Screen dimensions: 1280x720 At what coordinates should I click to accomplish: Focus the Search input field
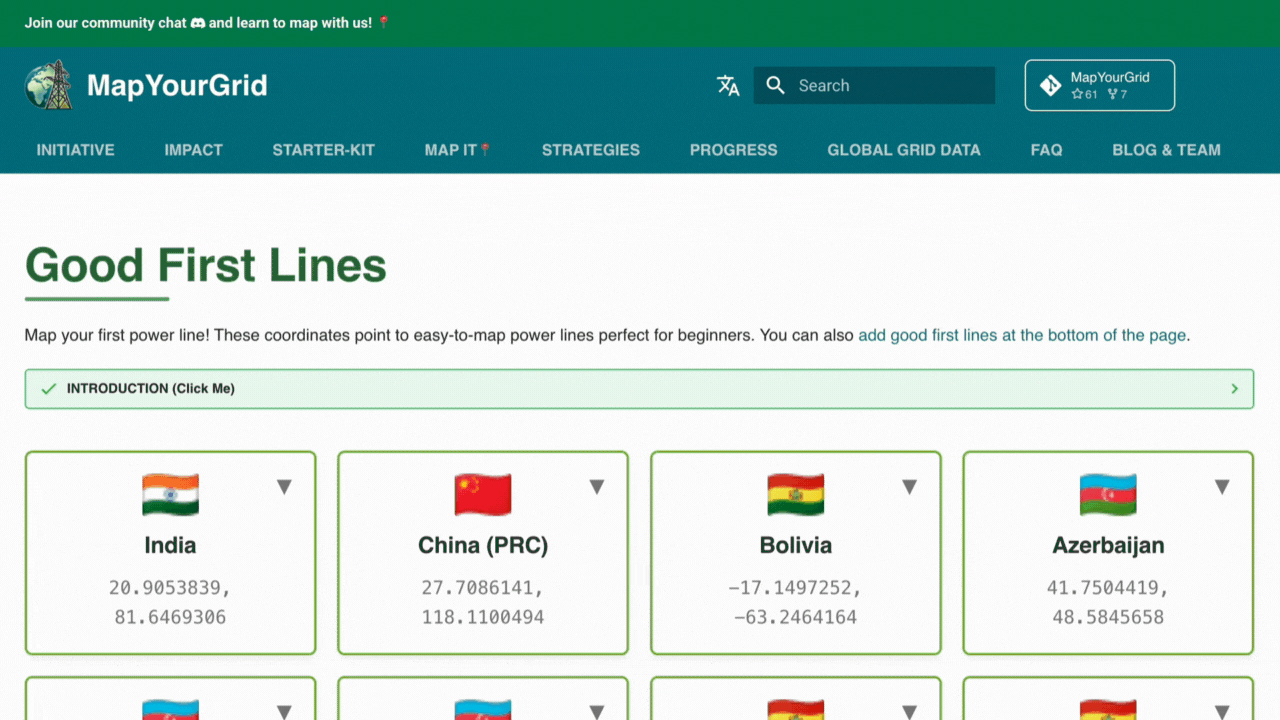tap(874, 86)
